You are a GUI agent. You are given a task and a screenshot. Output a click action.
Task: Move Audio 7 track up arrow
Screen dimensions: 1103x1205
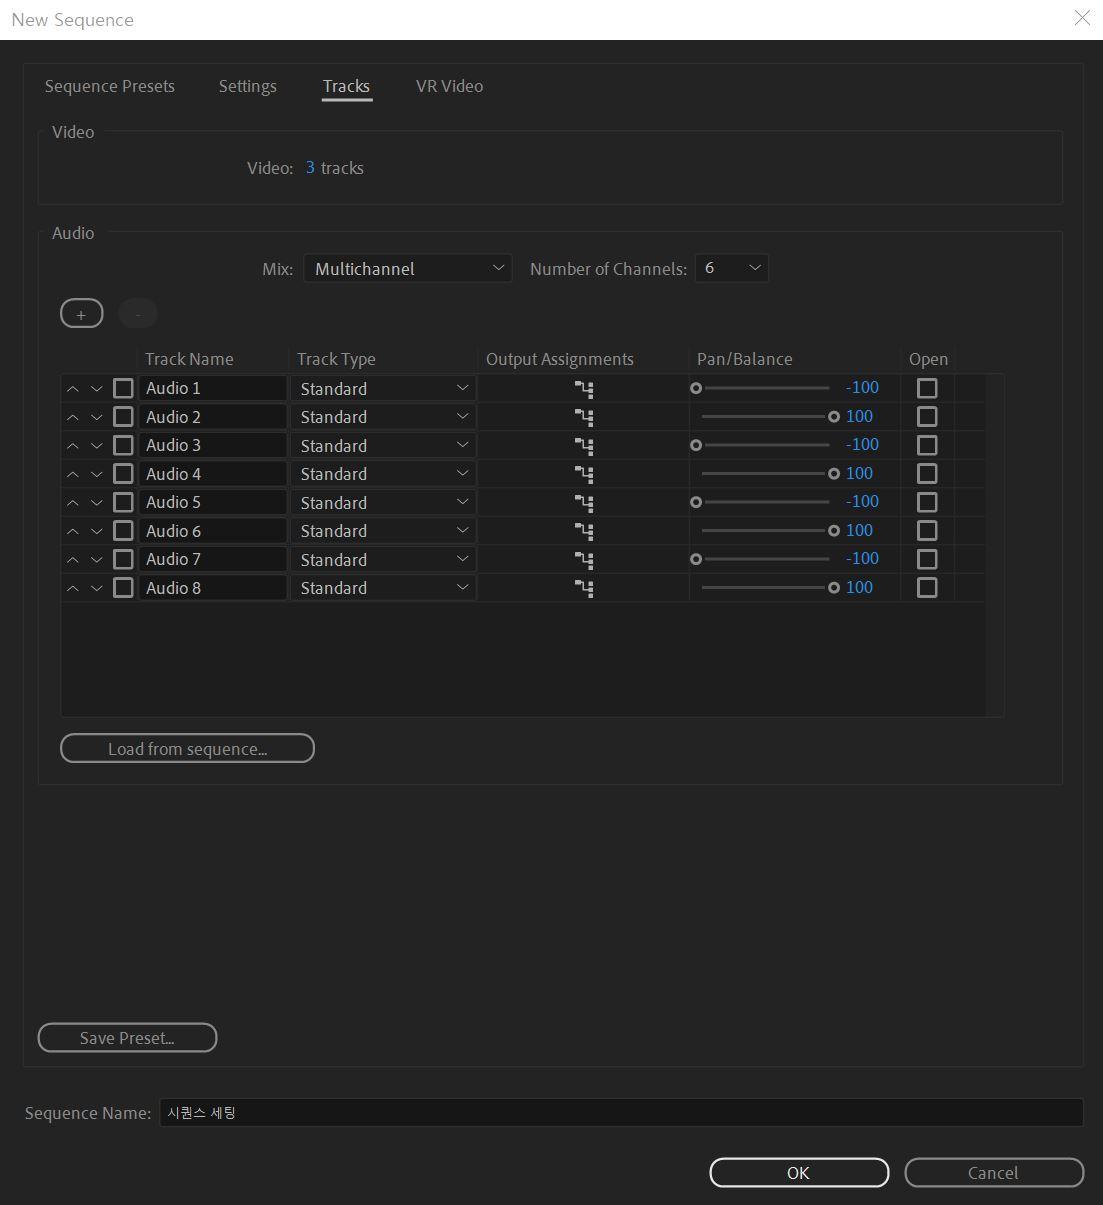tap(72, 560)
